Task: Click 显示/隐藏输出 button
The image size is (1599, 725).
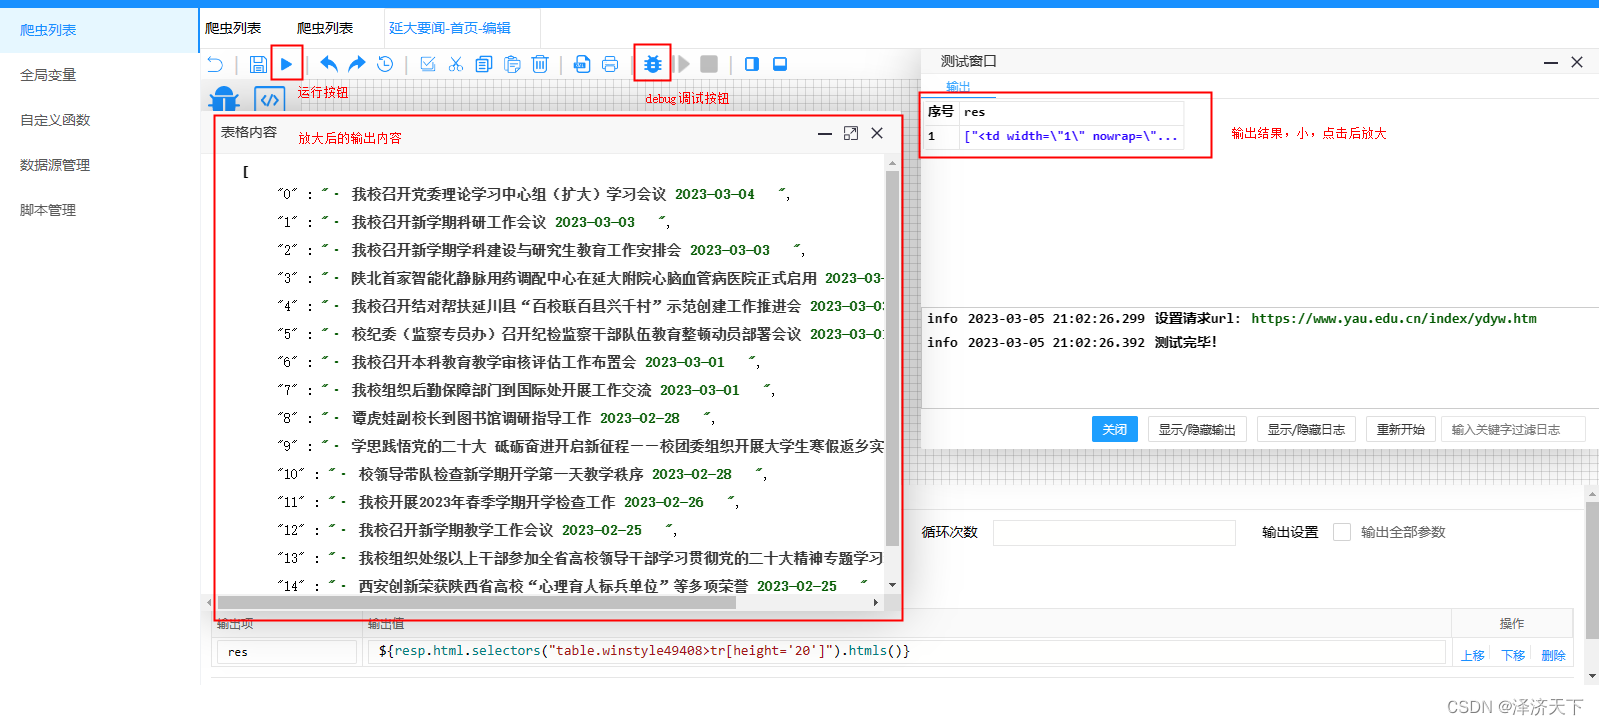Action: [1197, 429]
